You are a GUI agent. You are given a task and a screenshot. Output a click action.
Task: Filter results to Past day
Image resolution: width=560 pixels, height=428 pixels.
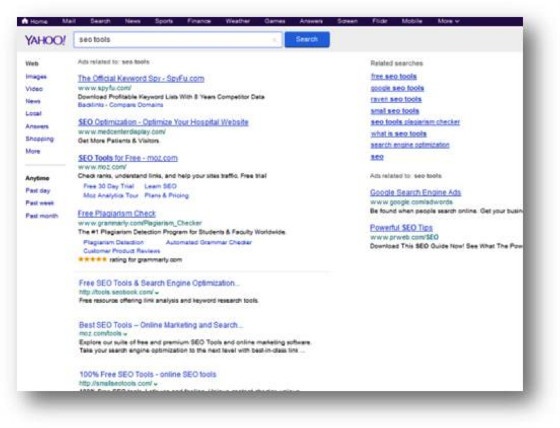[38, 190]
